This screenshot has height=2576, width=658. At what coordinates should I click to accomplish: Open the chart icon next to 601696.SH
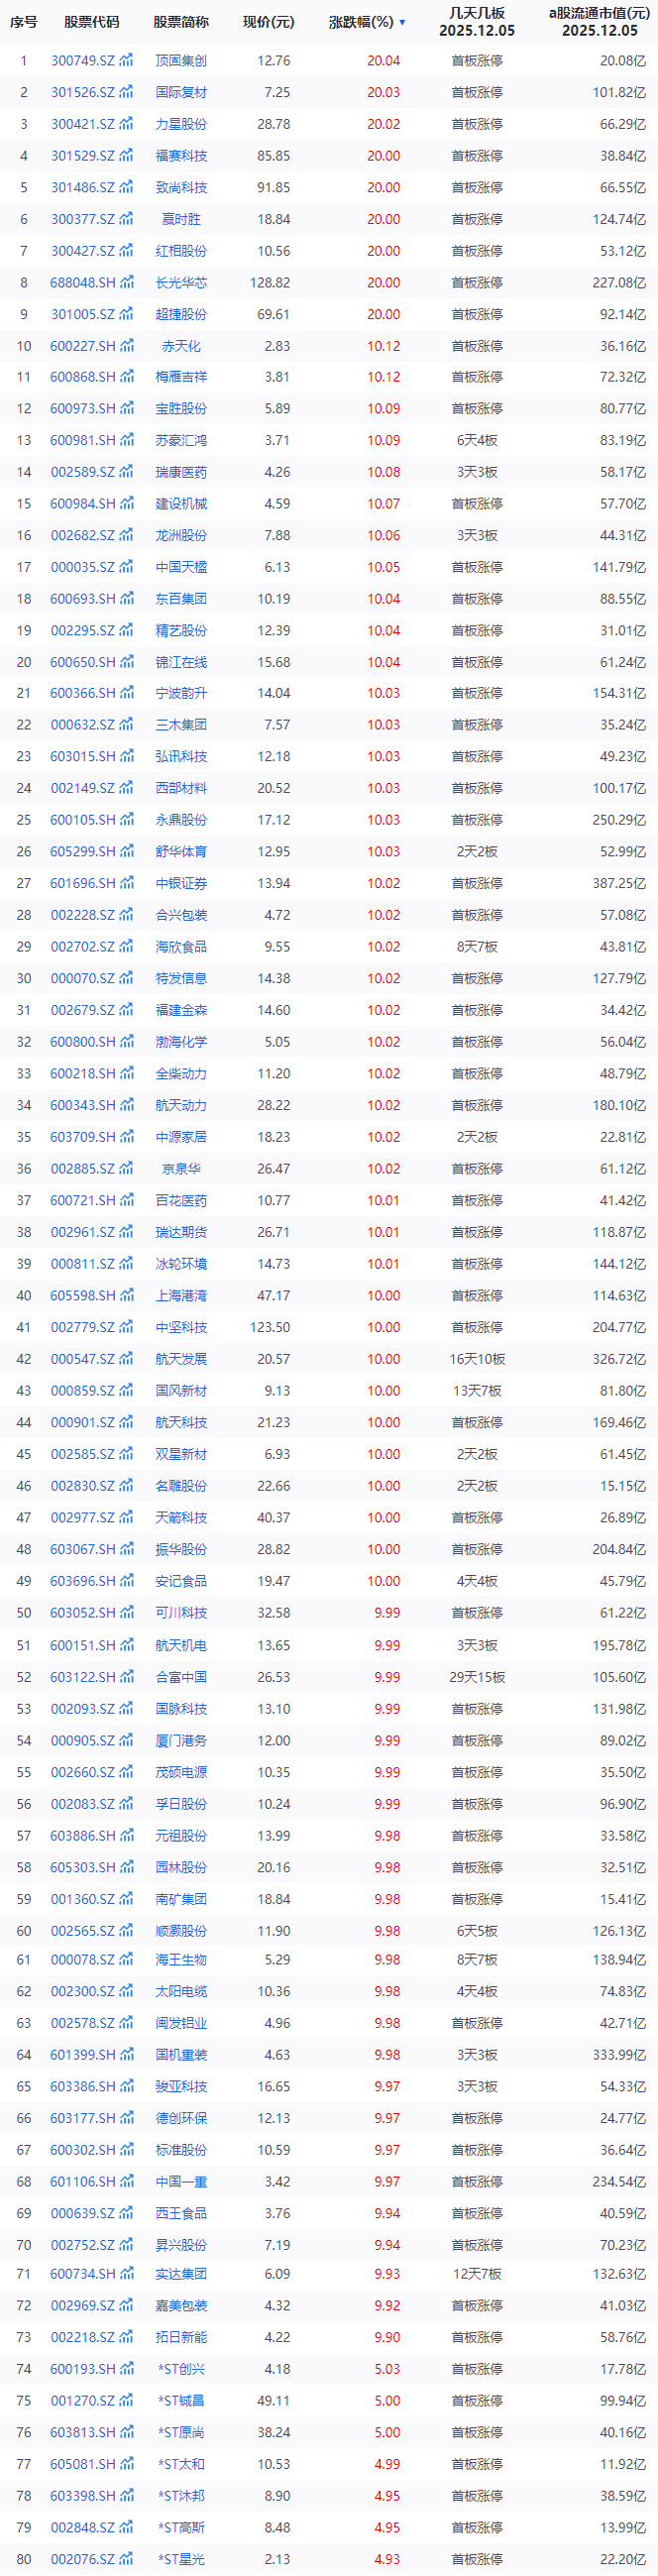coord(126,883)
